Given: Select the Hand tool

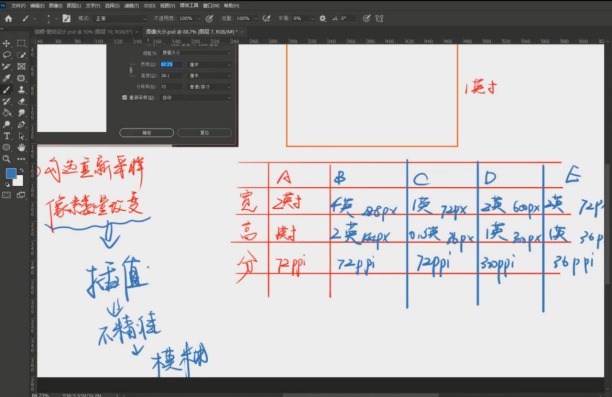Looking at the screenshot, I should tap(21, 147).
